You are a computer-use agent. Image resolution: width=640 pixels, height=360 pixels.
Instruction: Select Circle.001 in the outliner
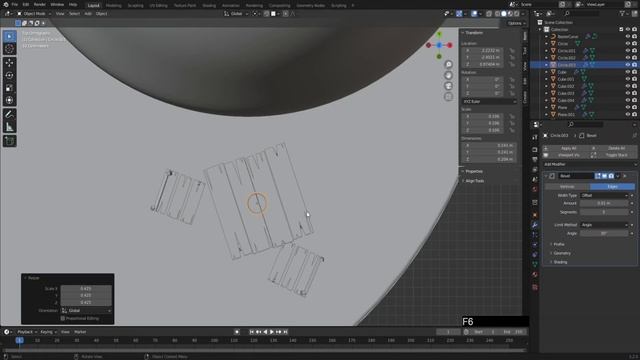[566, 51]
